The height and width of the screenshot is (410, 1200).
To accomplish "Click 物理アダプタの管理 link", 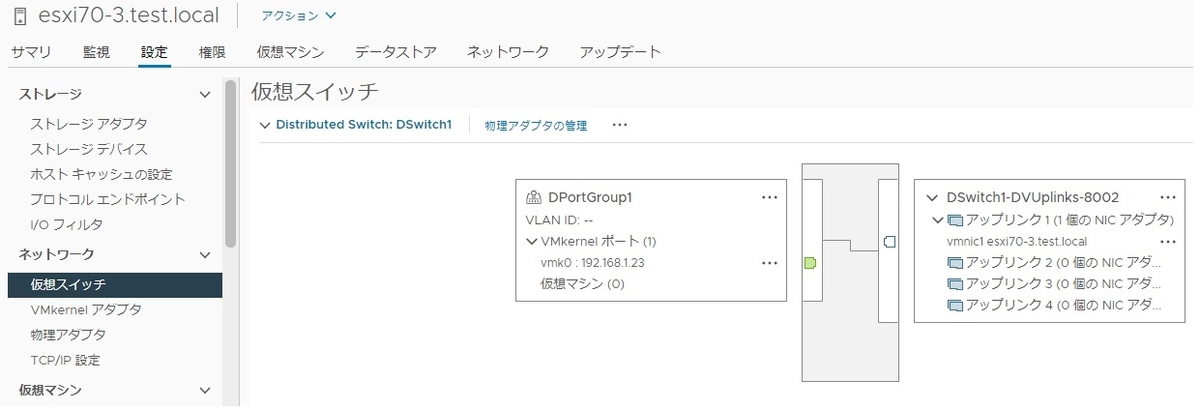I will (x=535, y=126).
